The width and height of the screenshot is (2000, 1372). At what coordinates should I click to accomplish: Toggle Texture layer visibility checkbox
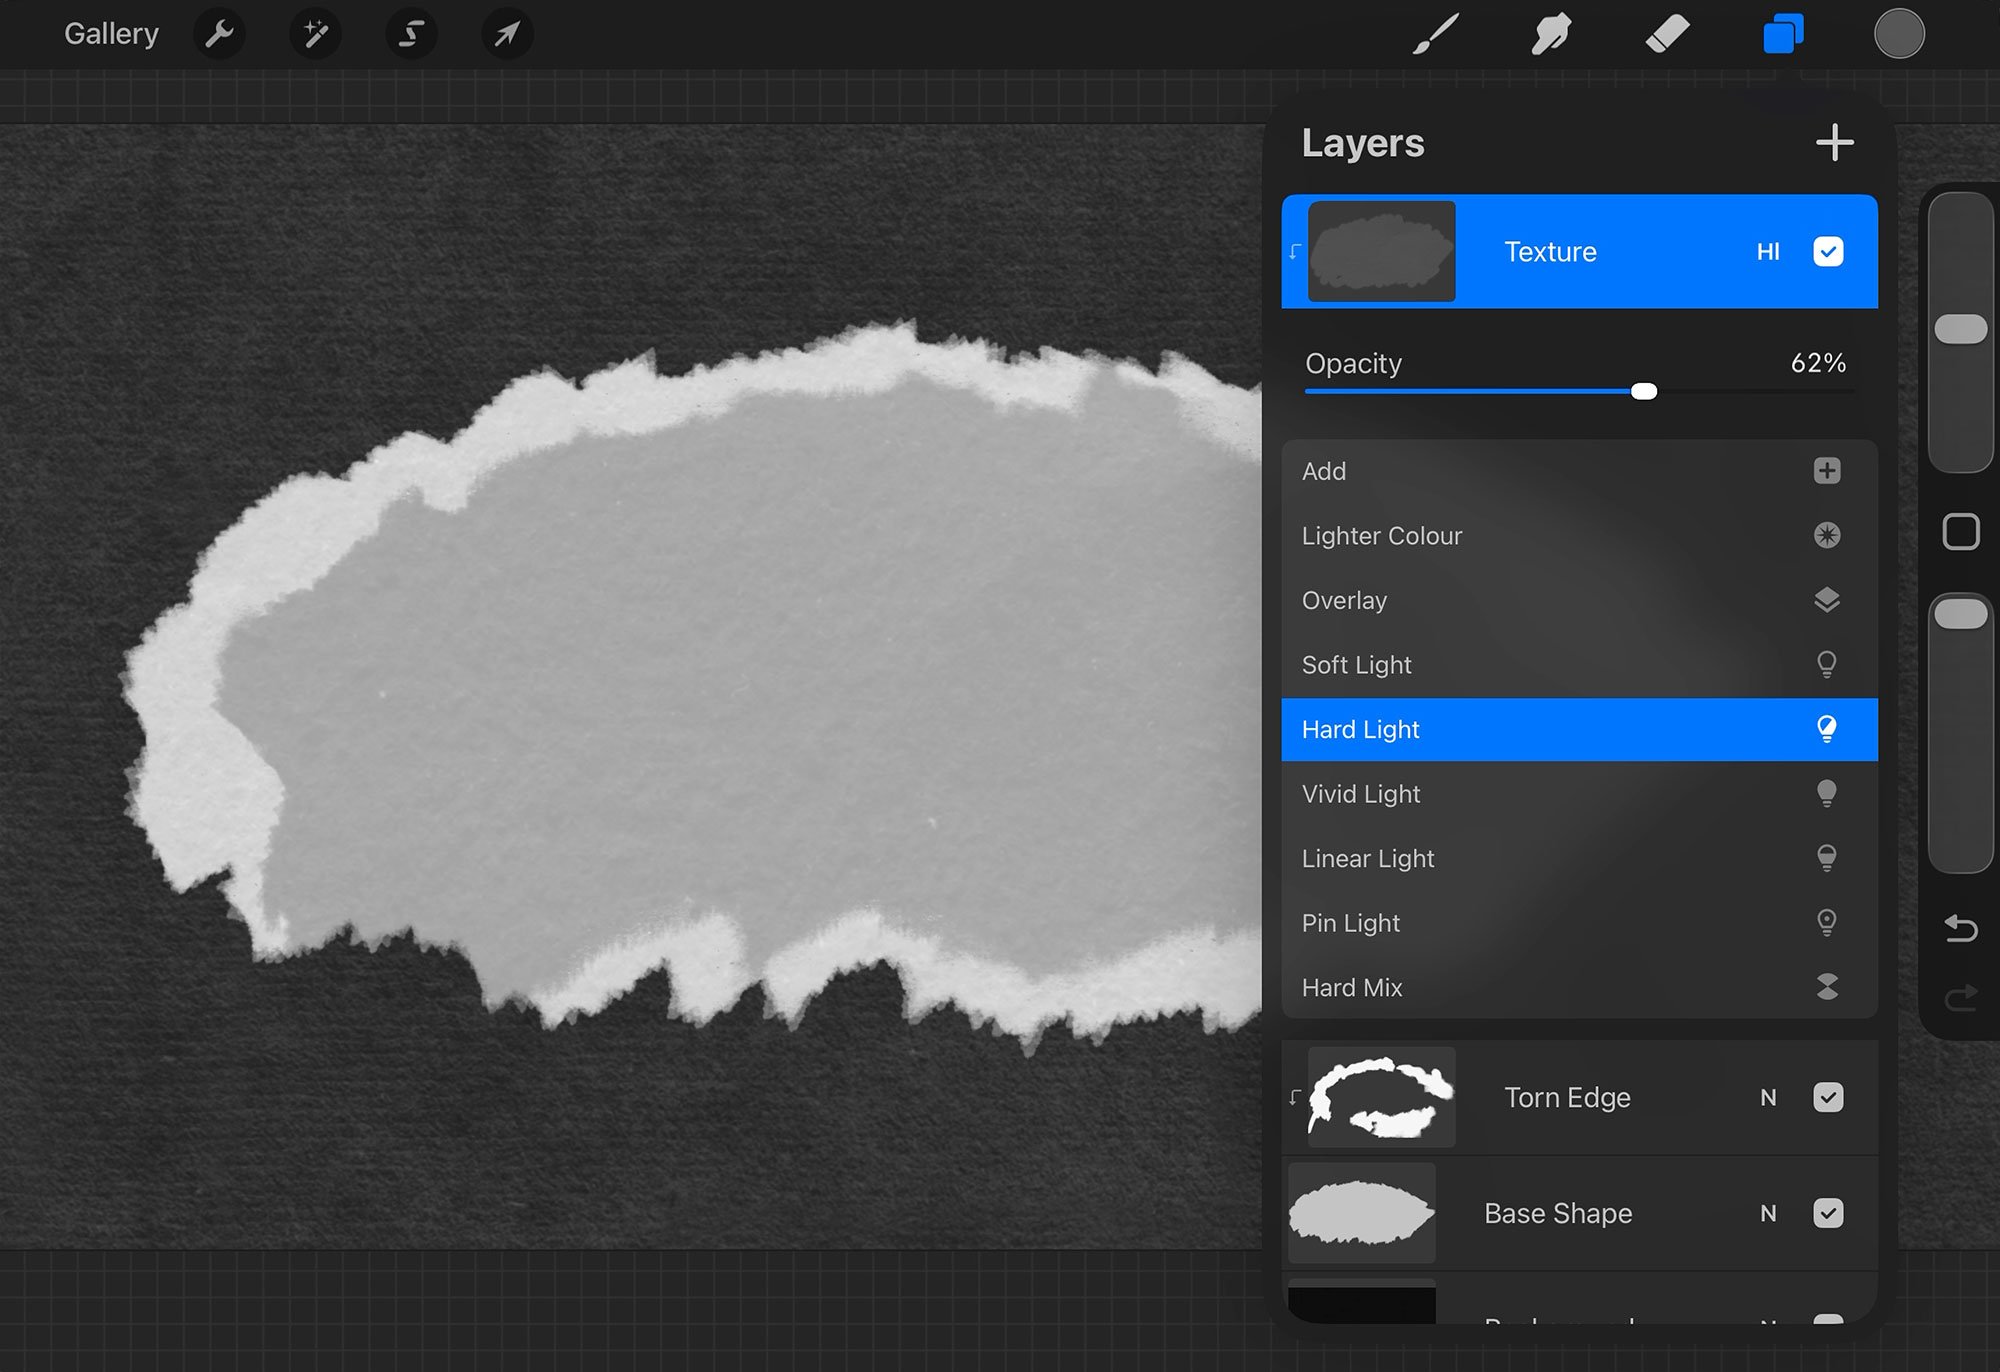tap(1828, 252)
